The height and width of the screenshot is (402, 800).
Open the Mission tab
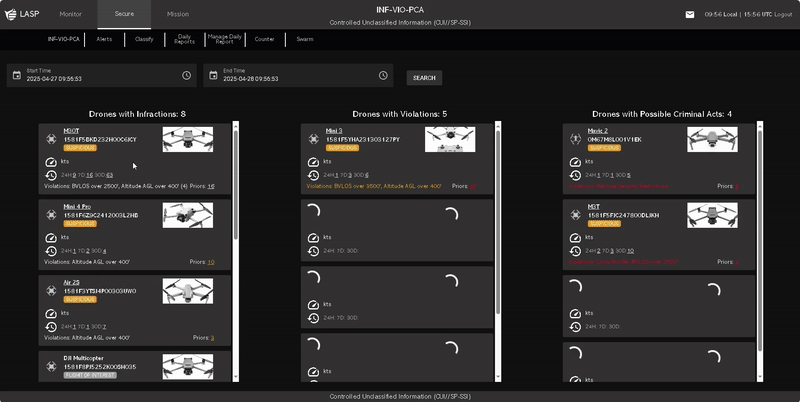pyautogui.click(x=178, y=14)
